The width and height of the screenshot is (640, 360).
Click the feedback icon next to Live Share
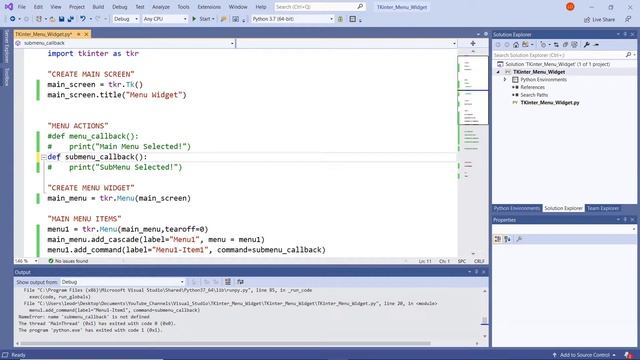click(628, 19)
